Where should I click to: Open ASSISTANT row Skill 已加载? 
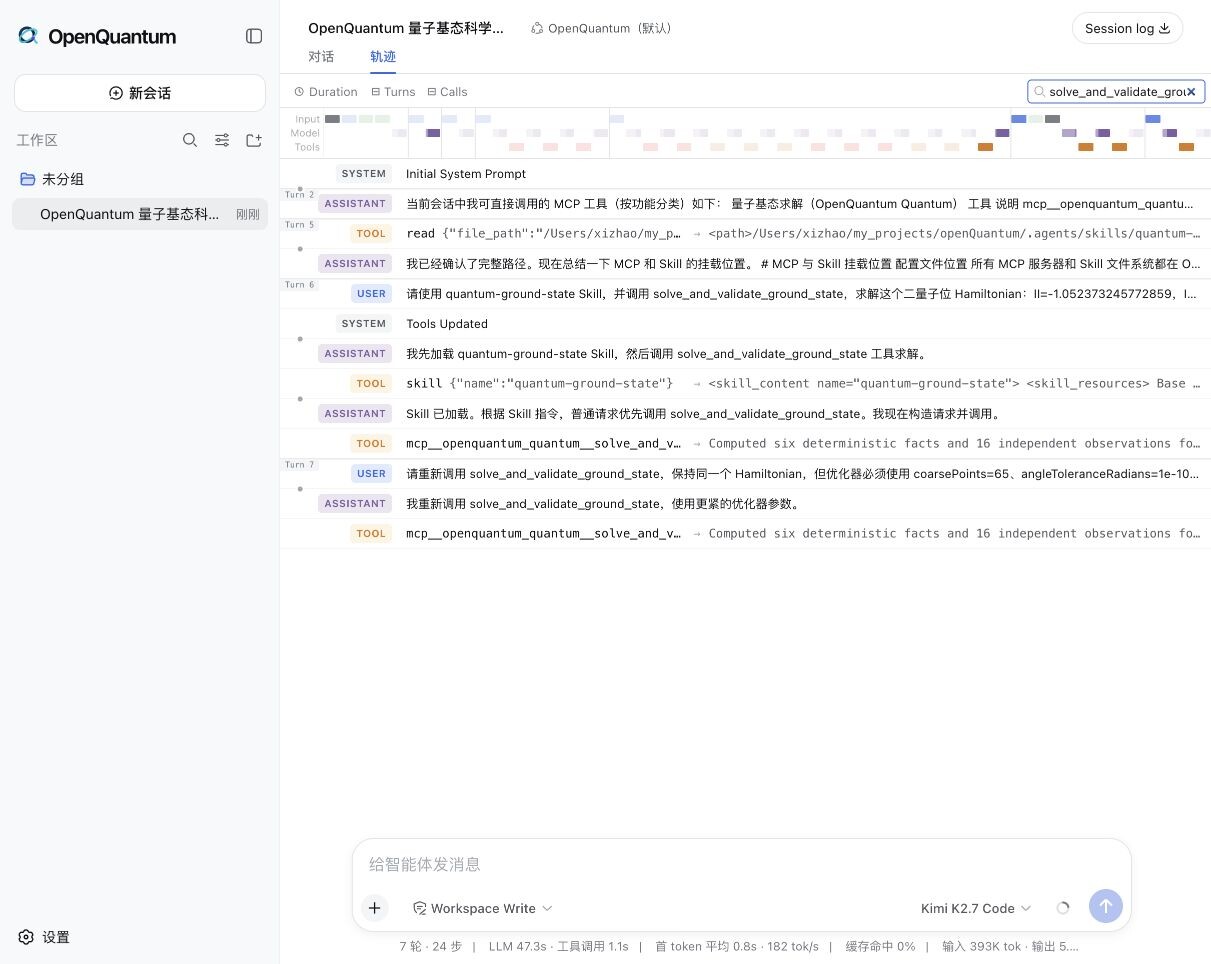[x=745, y=414]
